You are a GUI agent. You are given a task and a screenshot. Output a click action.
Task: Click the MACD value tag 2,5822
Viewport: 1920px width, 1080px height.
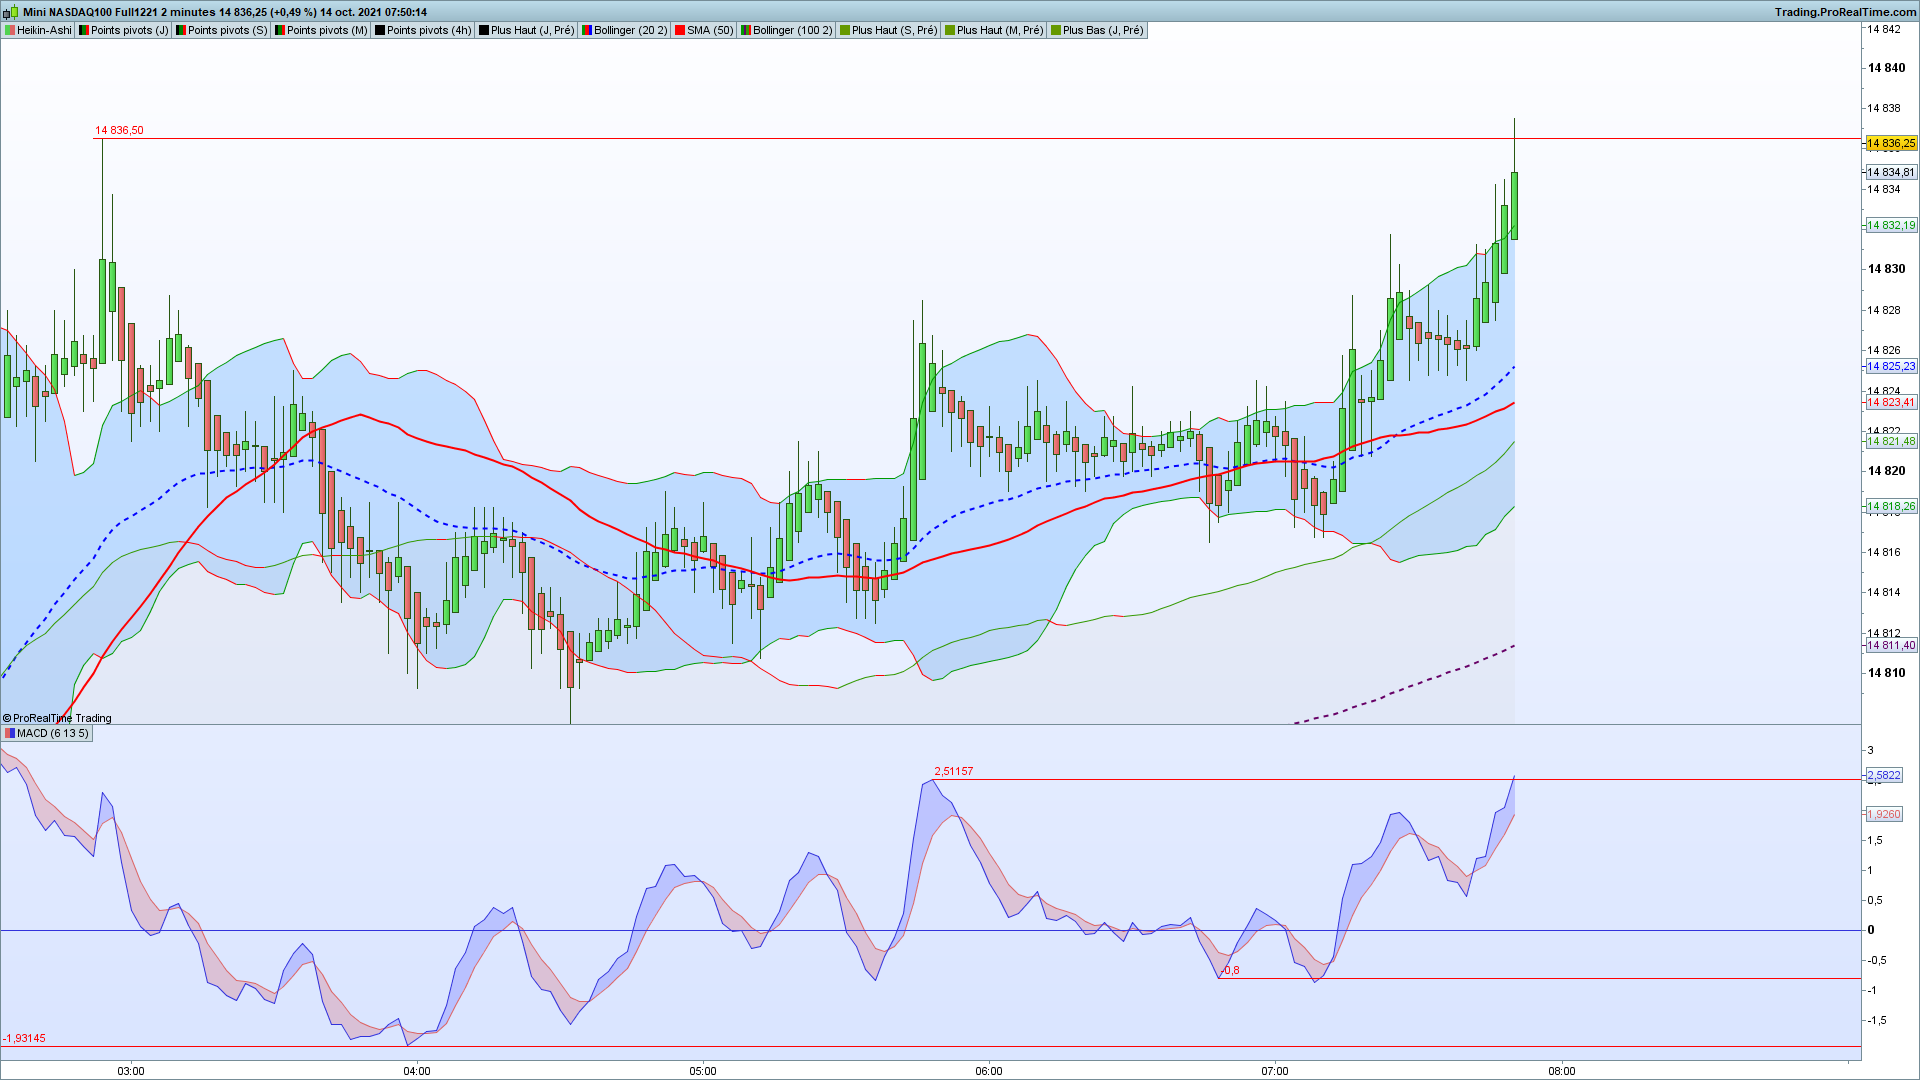[x=1884, y=776]
